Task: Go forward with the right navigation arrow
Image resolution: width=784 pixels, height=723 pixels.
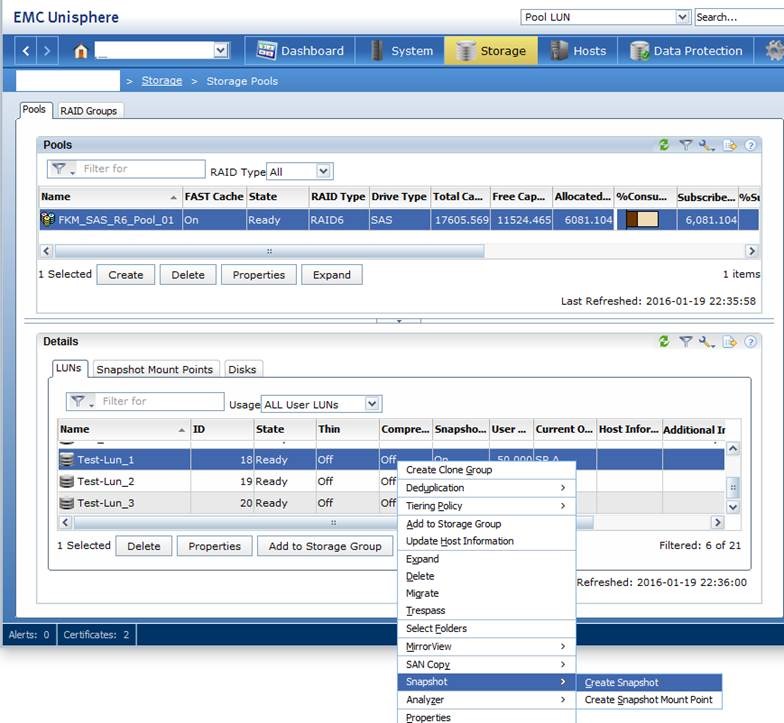Action: tap(46, 50)
